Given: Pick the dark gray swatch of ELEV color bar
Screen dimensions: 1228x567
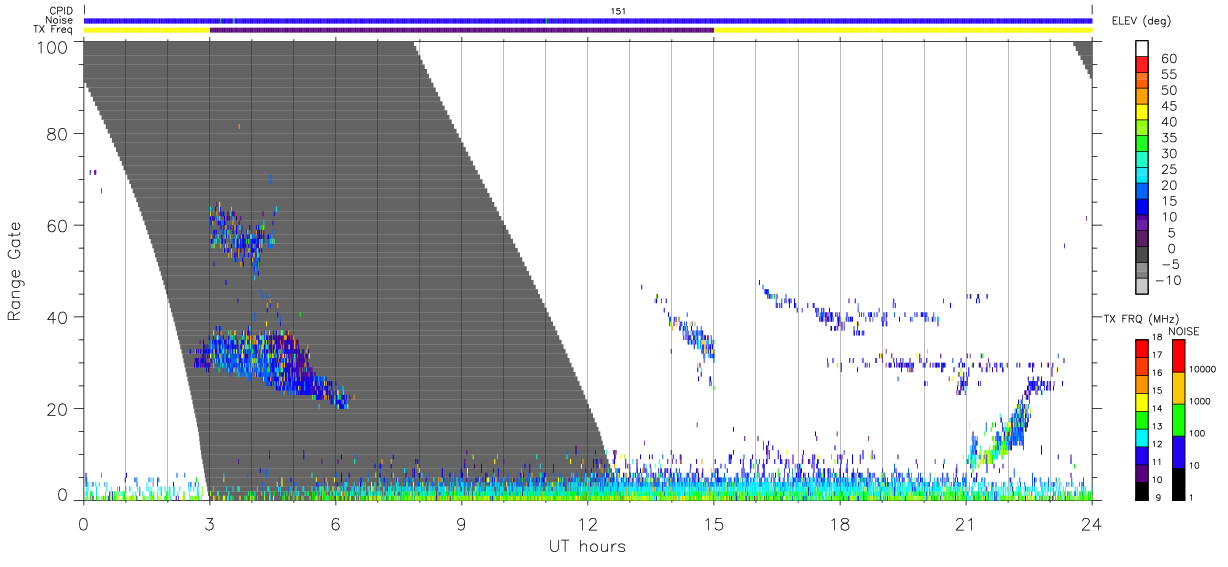Looking at the screenshot, I should (1142, 255).
